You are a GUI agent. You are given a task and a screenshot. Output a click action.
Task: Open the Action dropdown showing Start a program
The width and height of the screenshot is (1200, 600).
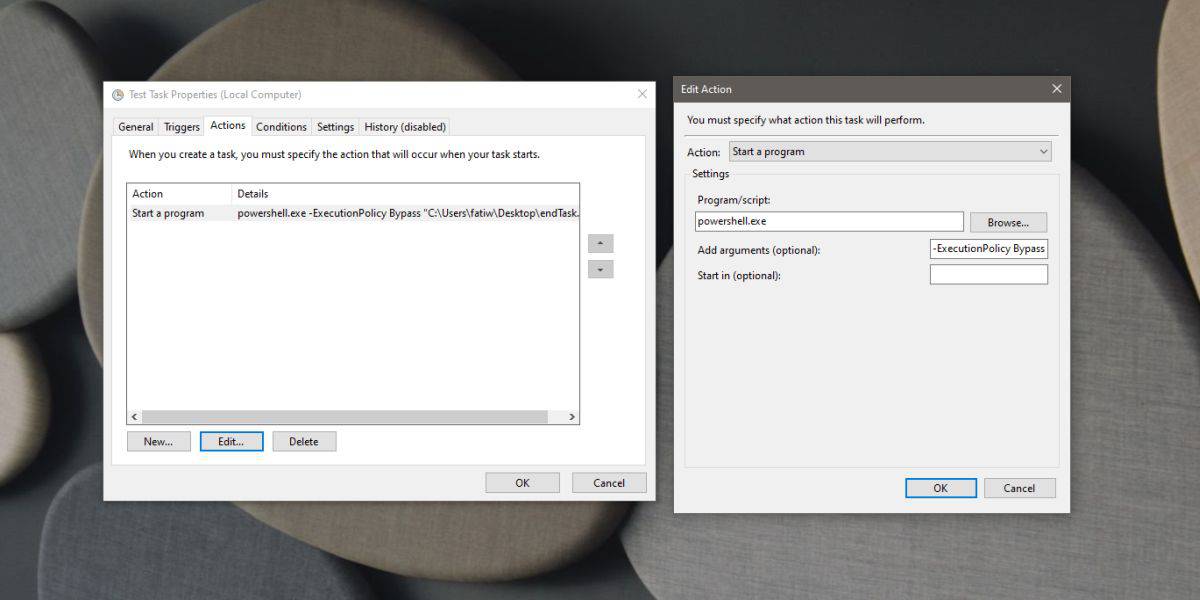coord(890,152)
